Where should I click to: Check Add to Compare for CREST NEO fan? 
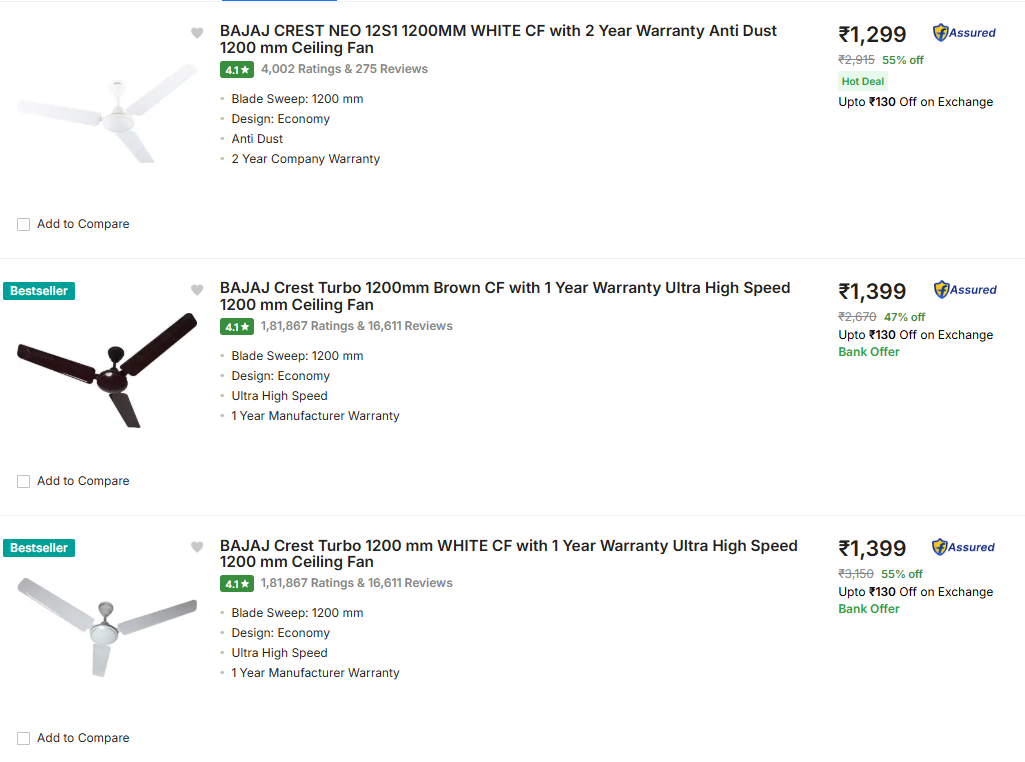click(x=24, y=224)
